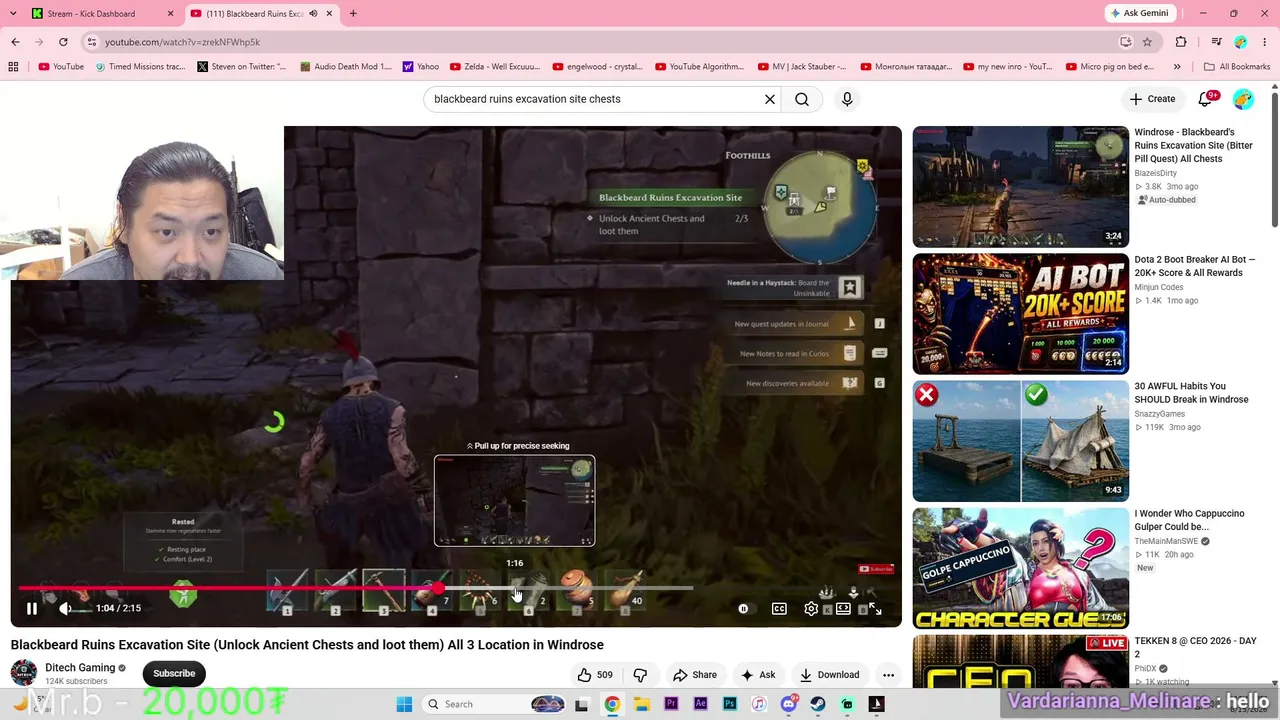Open YouTube notifications bell

1206,99
